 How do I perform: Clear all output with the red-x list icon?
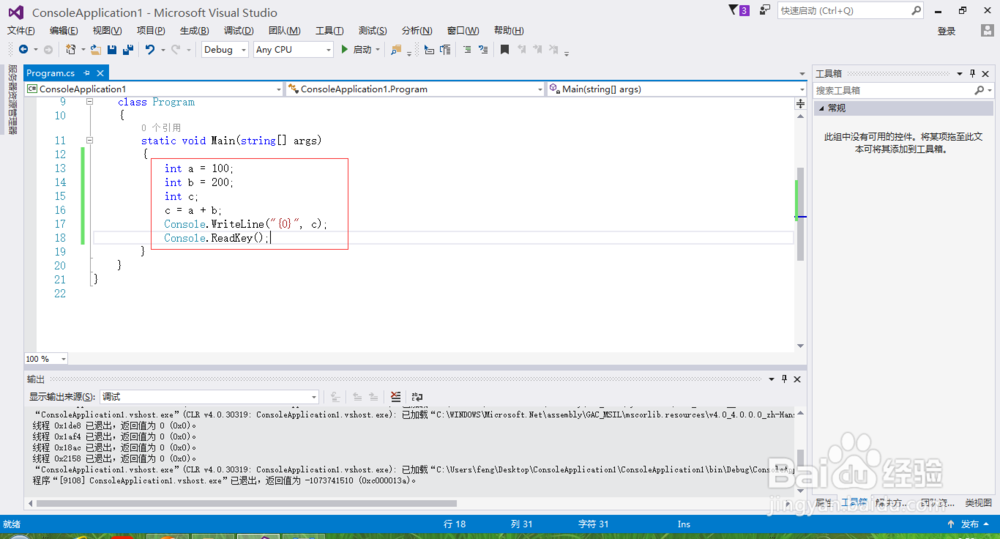395,397
